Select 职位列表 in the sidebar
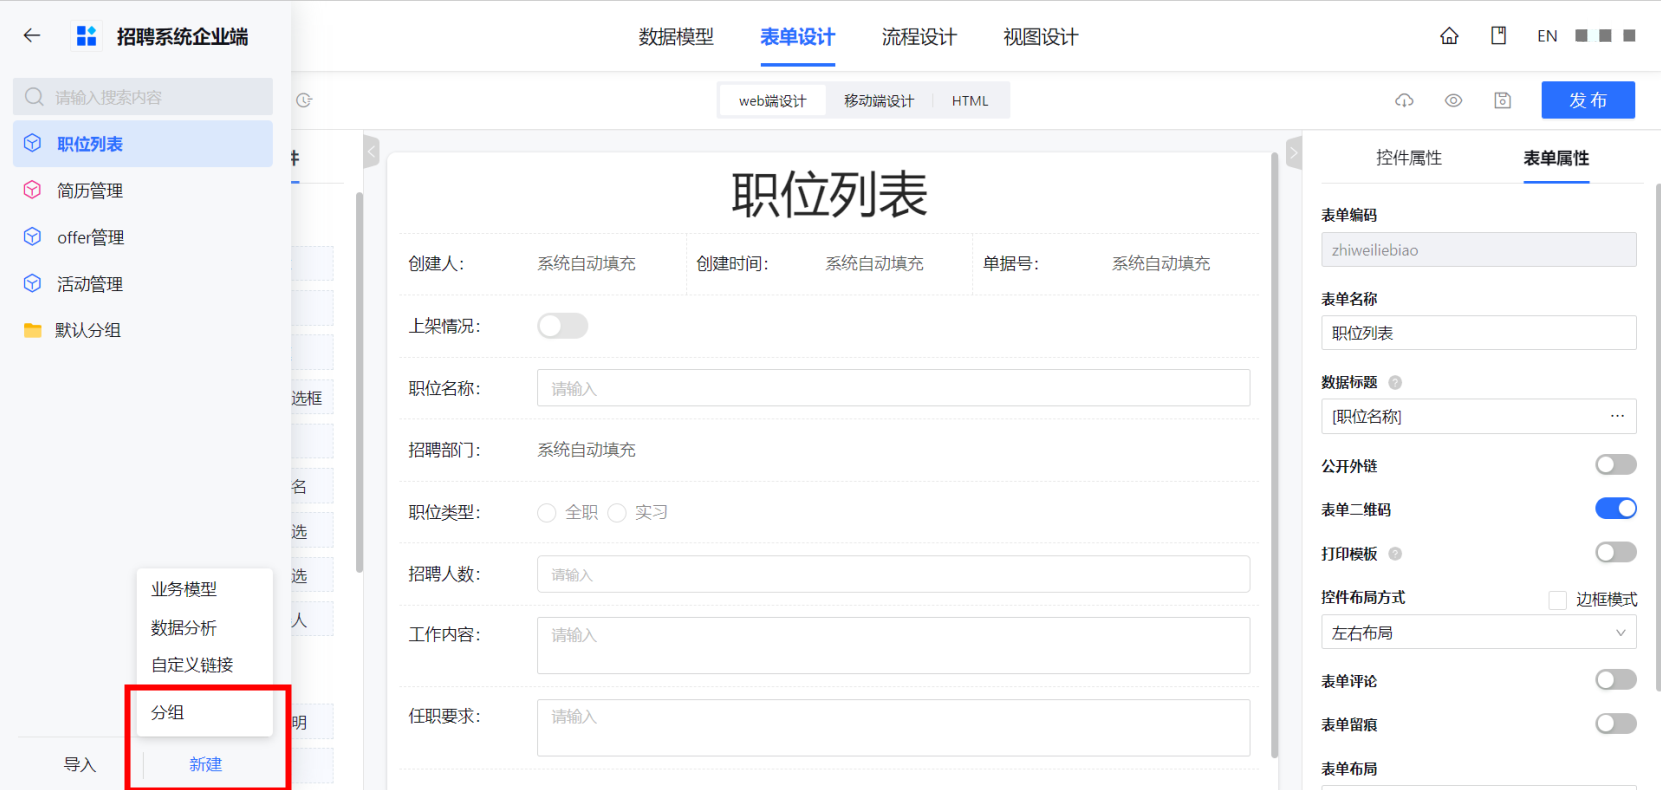The image size is (1661, 790). pyautogui.click(x=142, y=144)
